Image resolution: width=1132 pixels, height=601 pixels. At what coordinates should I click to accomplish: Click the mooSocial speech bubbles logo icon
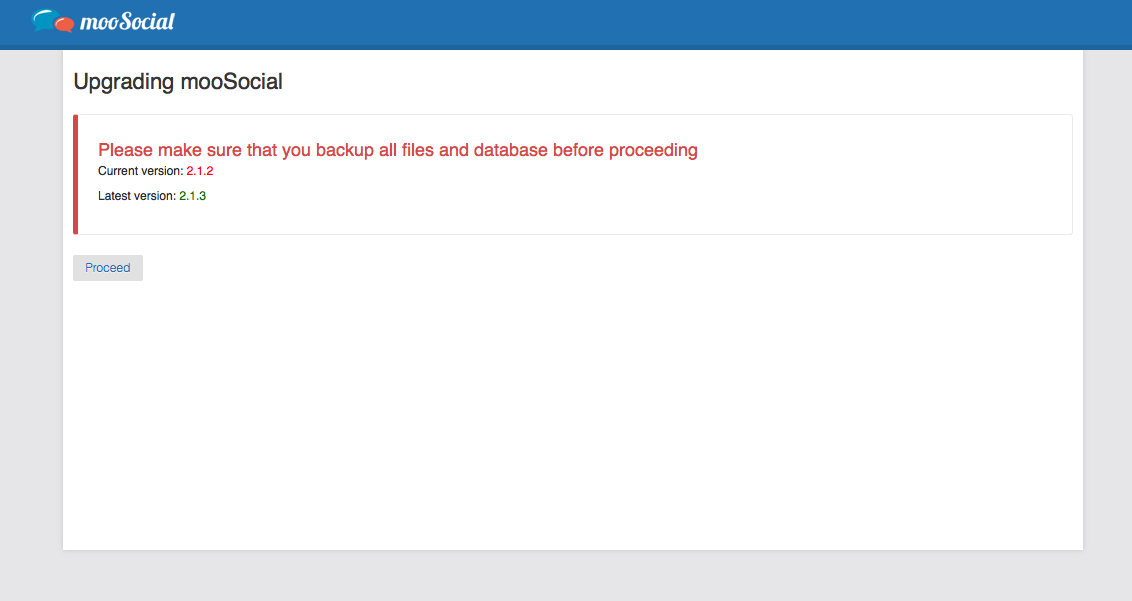click(53, 20)
